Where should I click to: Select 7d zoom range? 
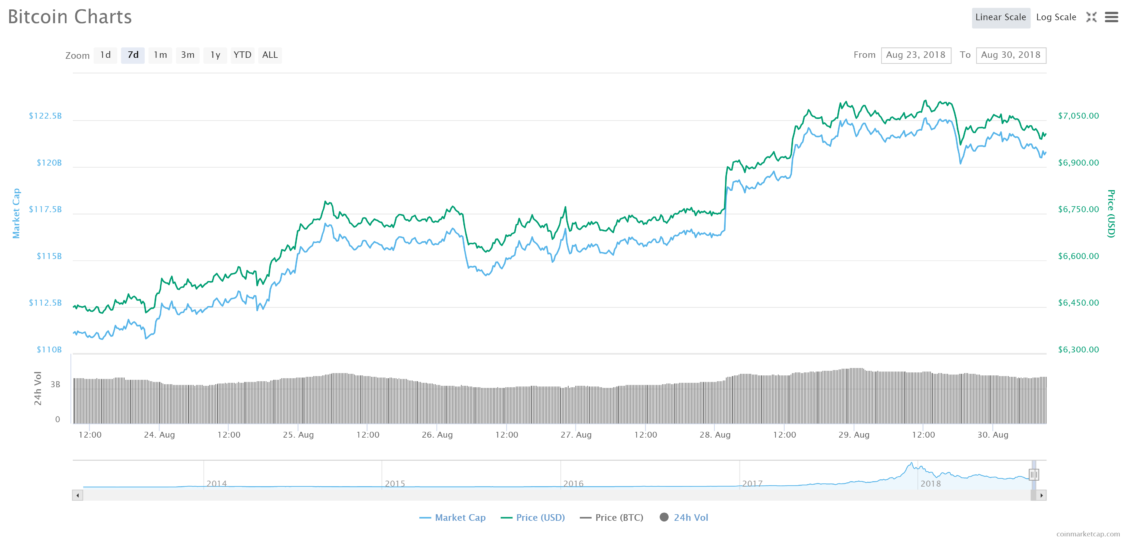point(133,55)
